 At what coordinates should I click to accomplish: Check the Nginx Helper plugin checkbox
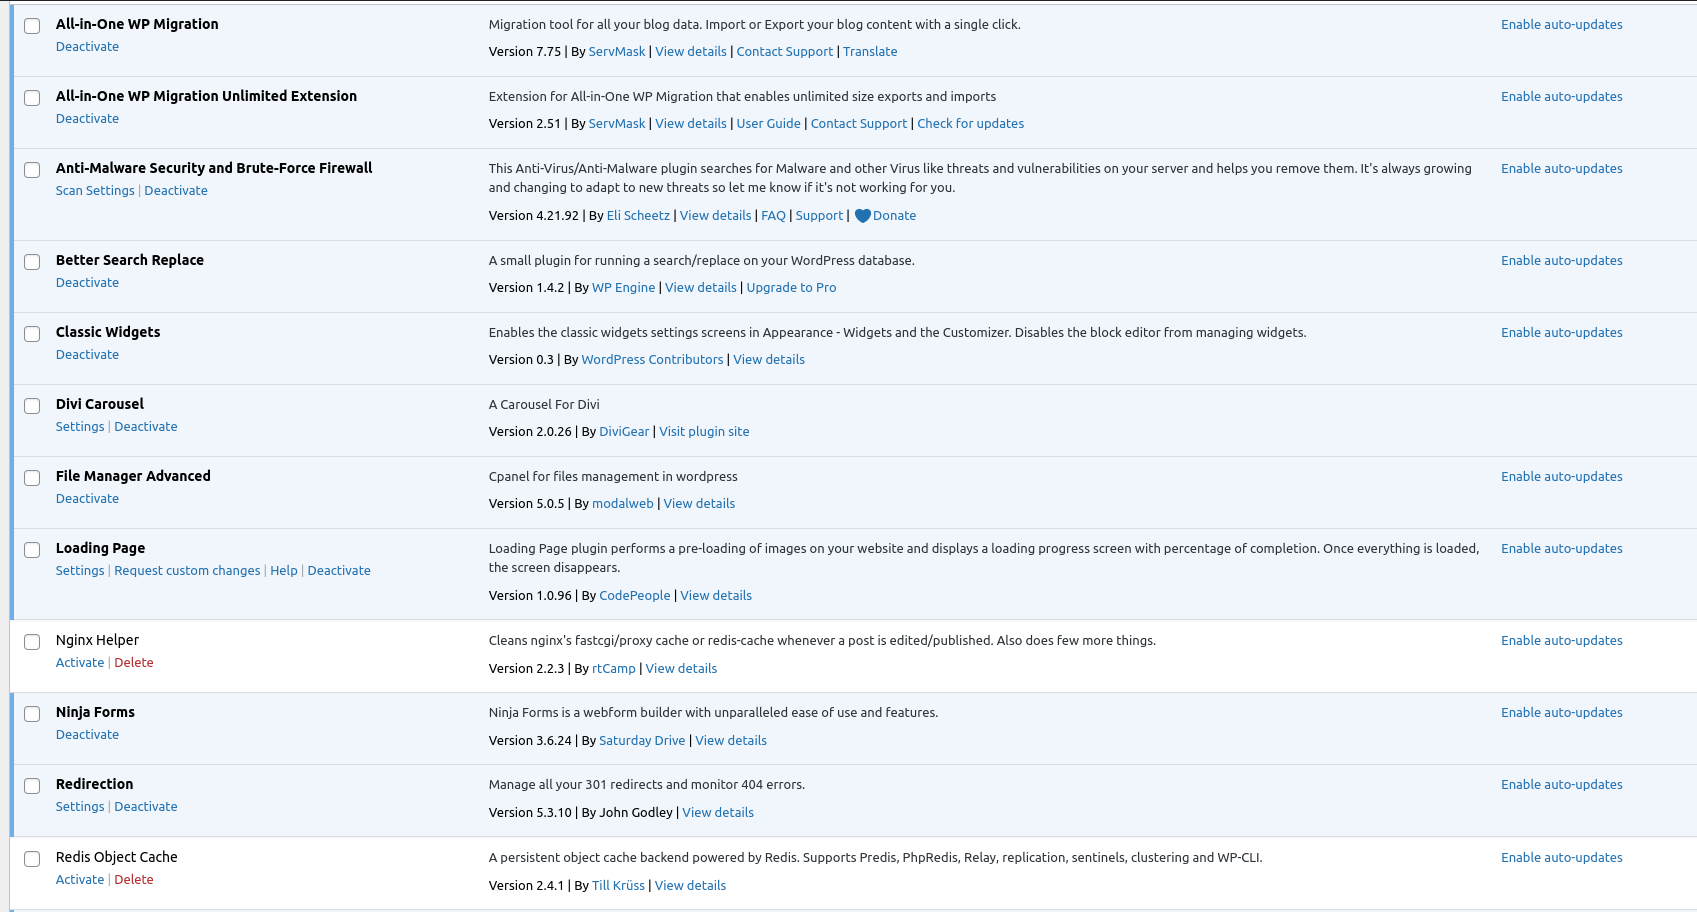click(32, 642)
